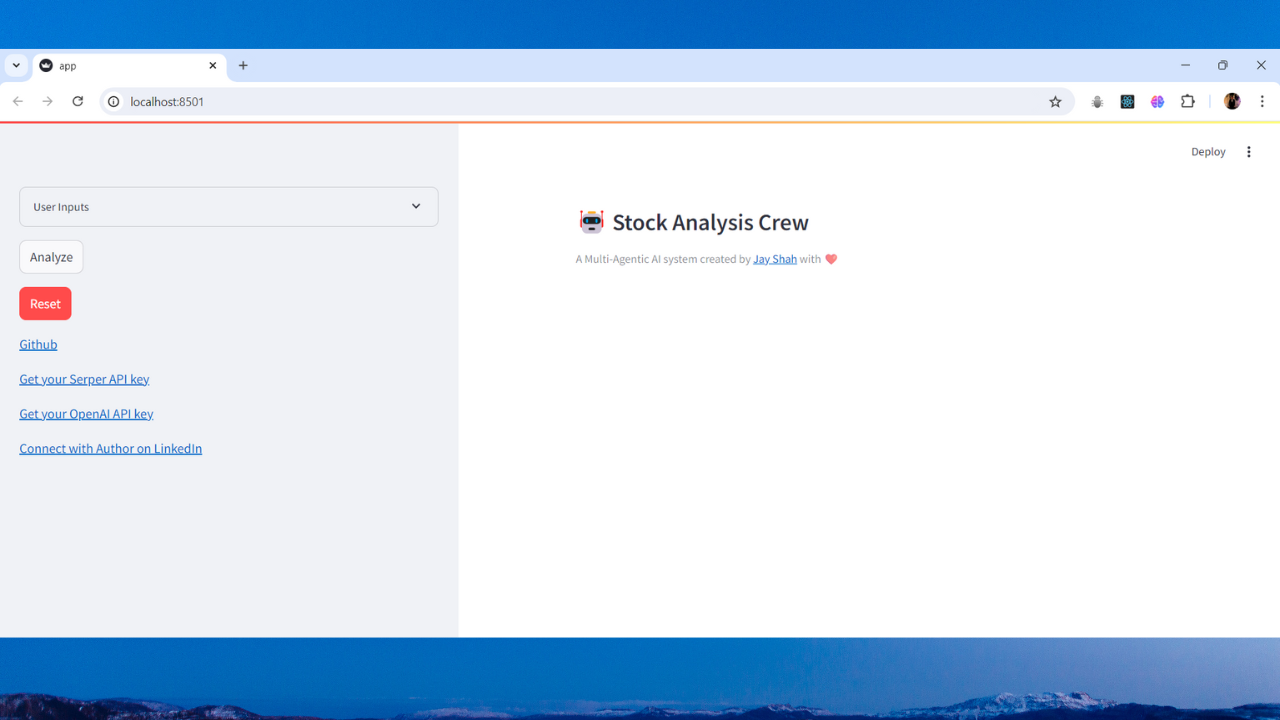Reload the localhost page
The width and height of the screenshot is (1280, 720).
[78, 101]
